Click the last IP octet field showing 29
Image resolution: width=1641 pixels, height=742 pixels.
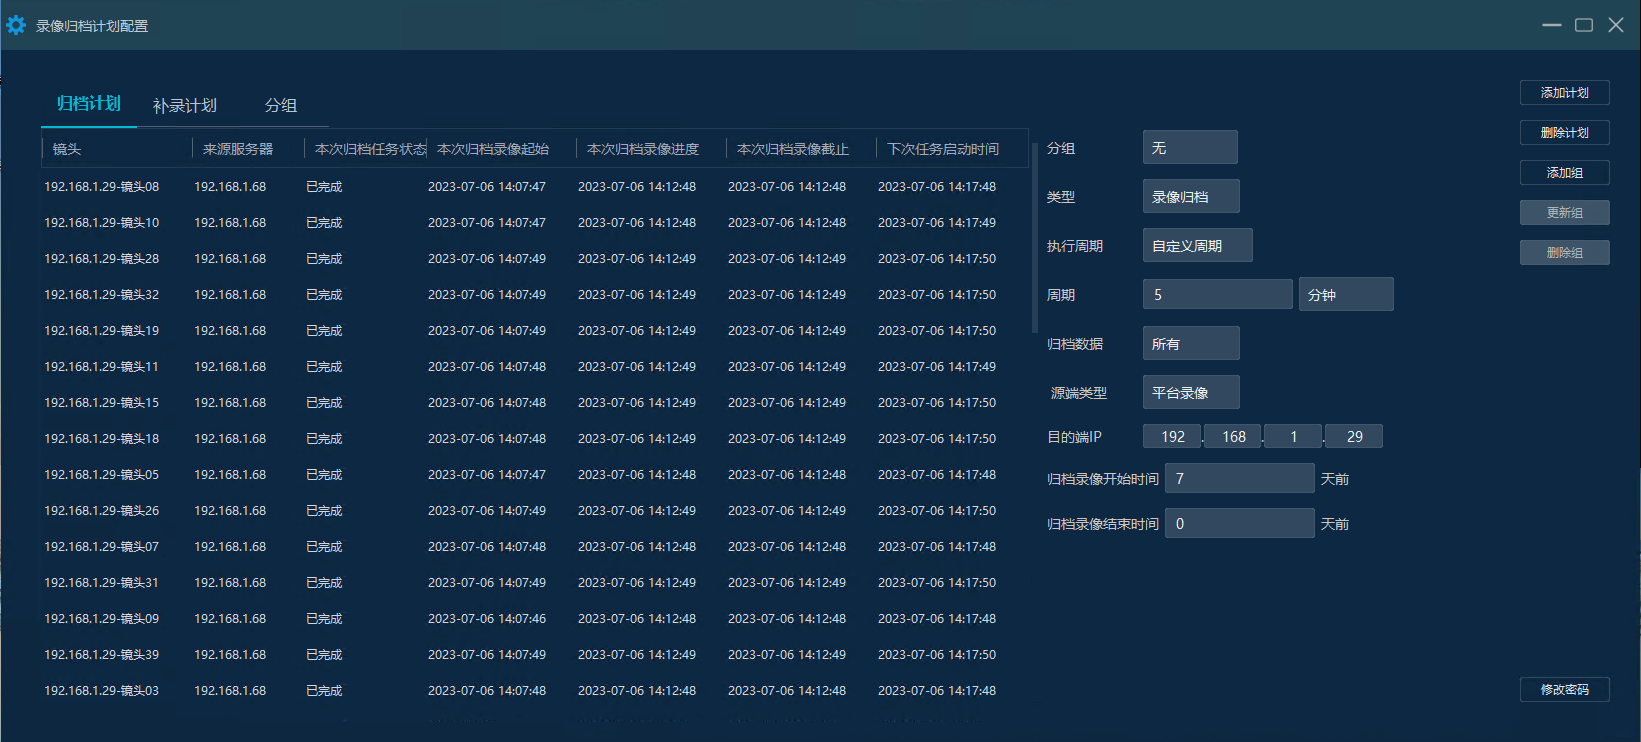[x=1354, y=437]
